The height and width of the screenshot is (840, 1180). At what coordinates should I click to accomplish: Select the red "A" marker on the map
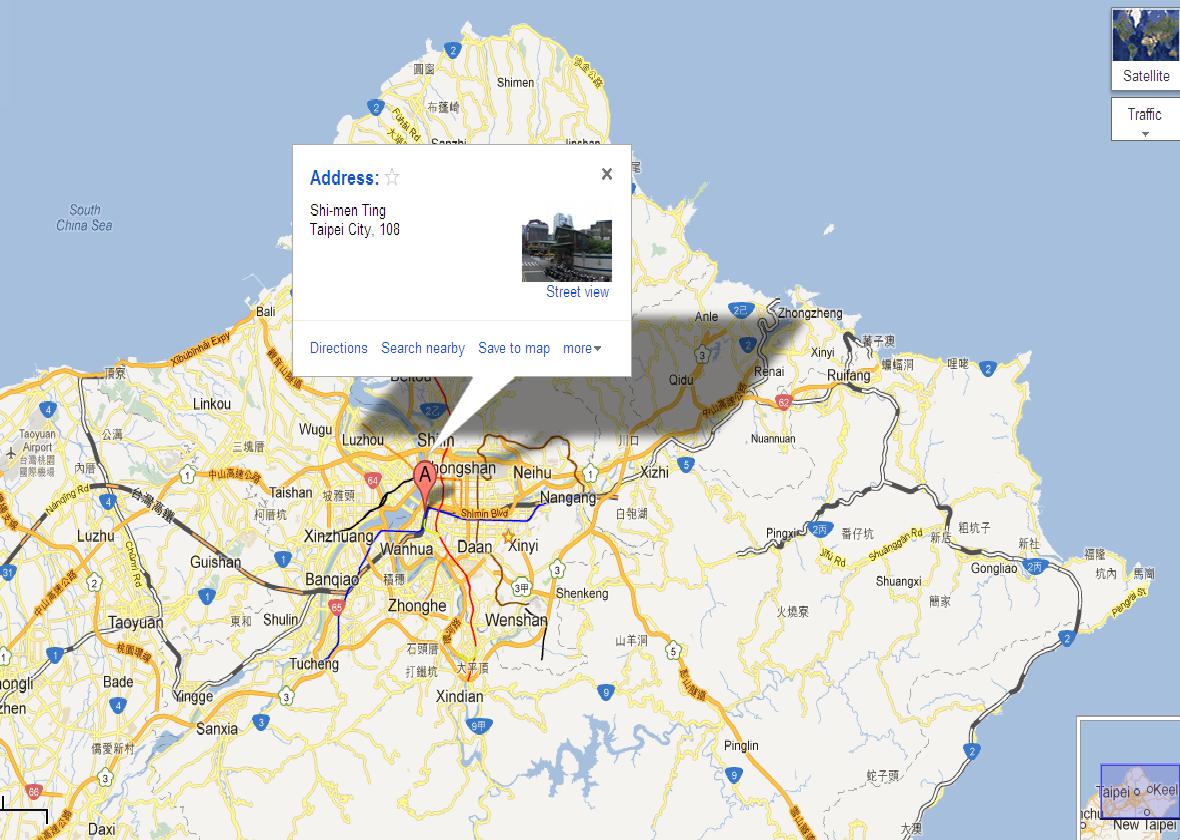pos(424,472)
